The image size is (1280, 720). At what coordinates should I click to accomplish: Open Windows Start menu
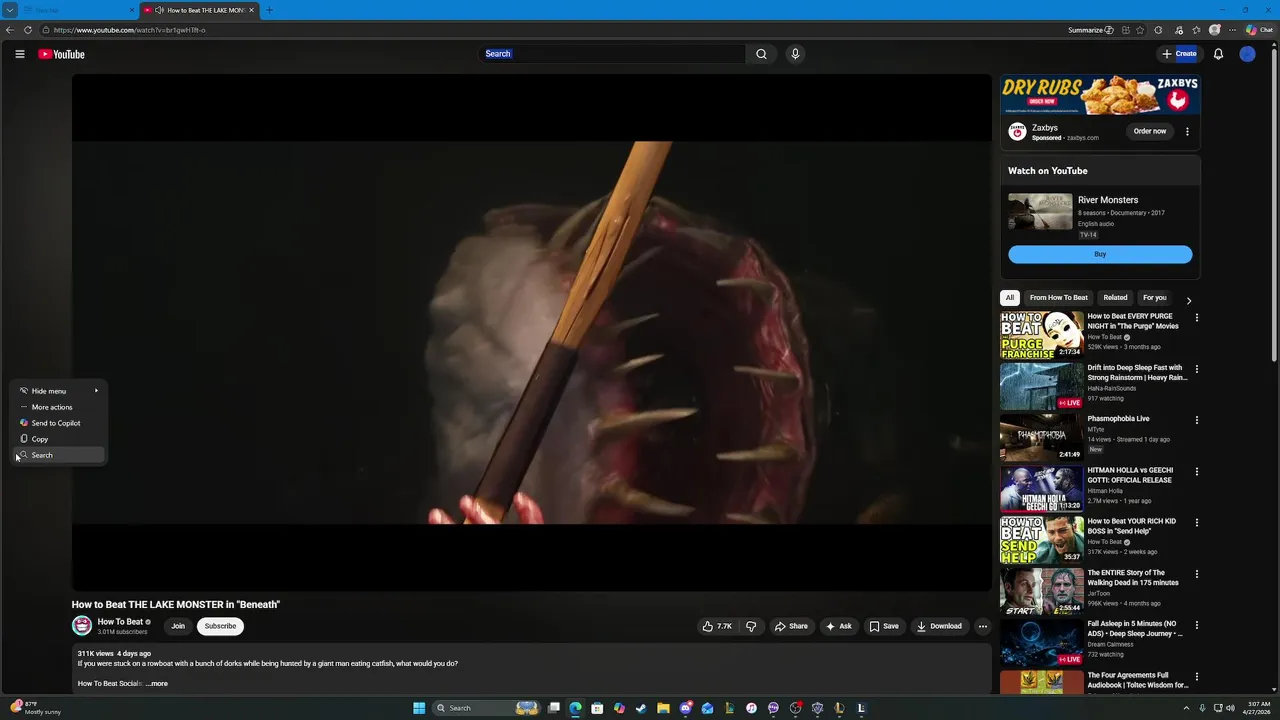(419, 708)
